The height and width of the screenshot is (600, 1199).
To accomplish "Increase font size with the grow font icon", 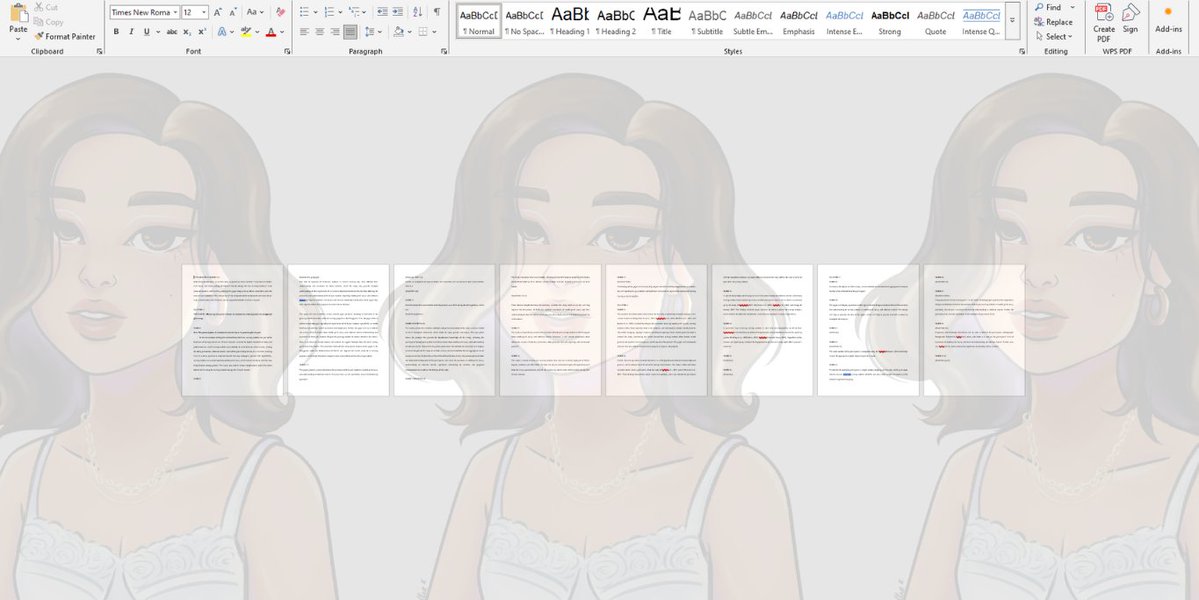I will click(218, 12).
